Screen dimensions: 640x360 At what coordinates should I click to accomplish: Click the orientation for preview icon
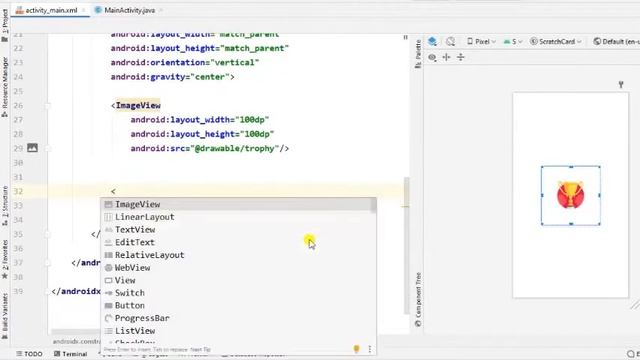pyautogui.click(x=451, y=41)
